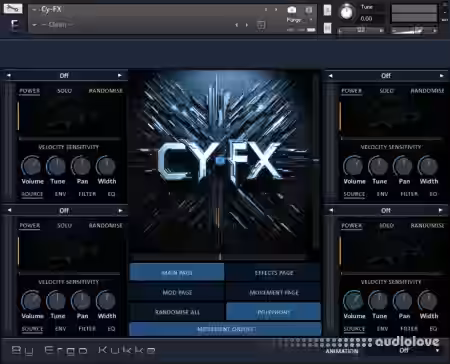Select the FILTER tab on the top-right layer
The width and height of the screenshot is (450, 364).
(x=409, y=194)
